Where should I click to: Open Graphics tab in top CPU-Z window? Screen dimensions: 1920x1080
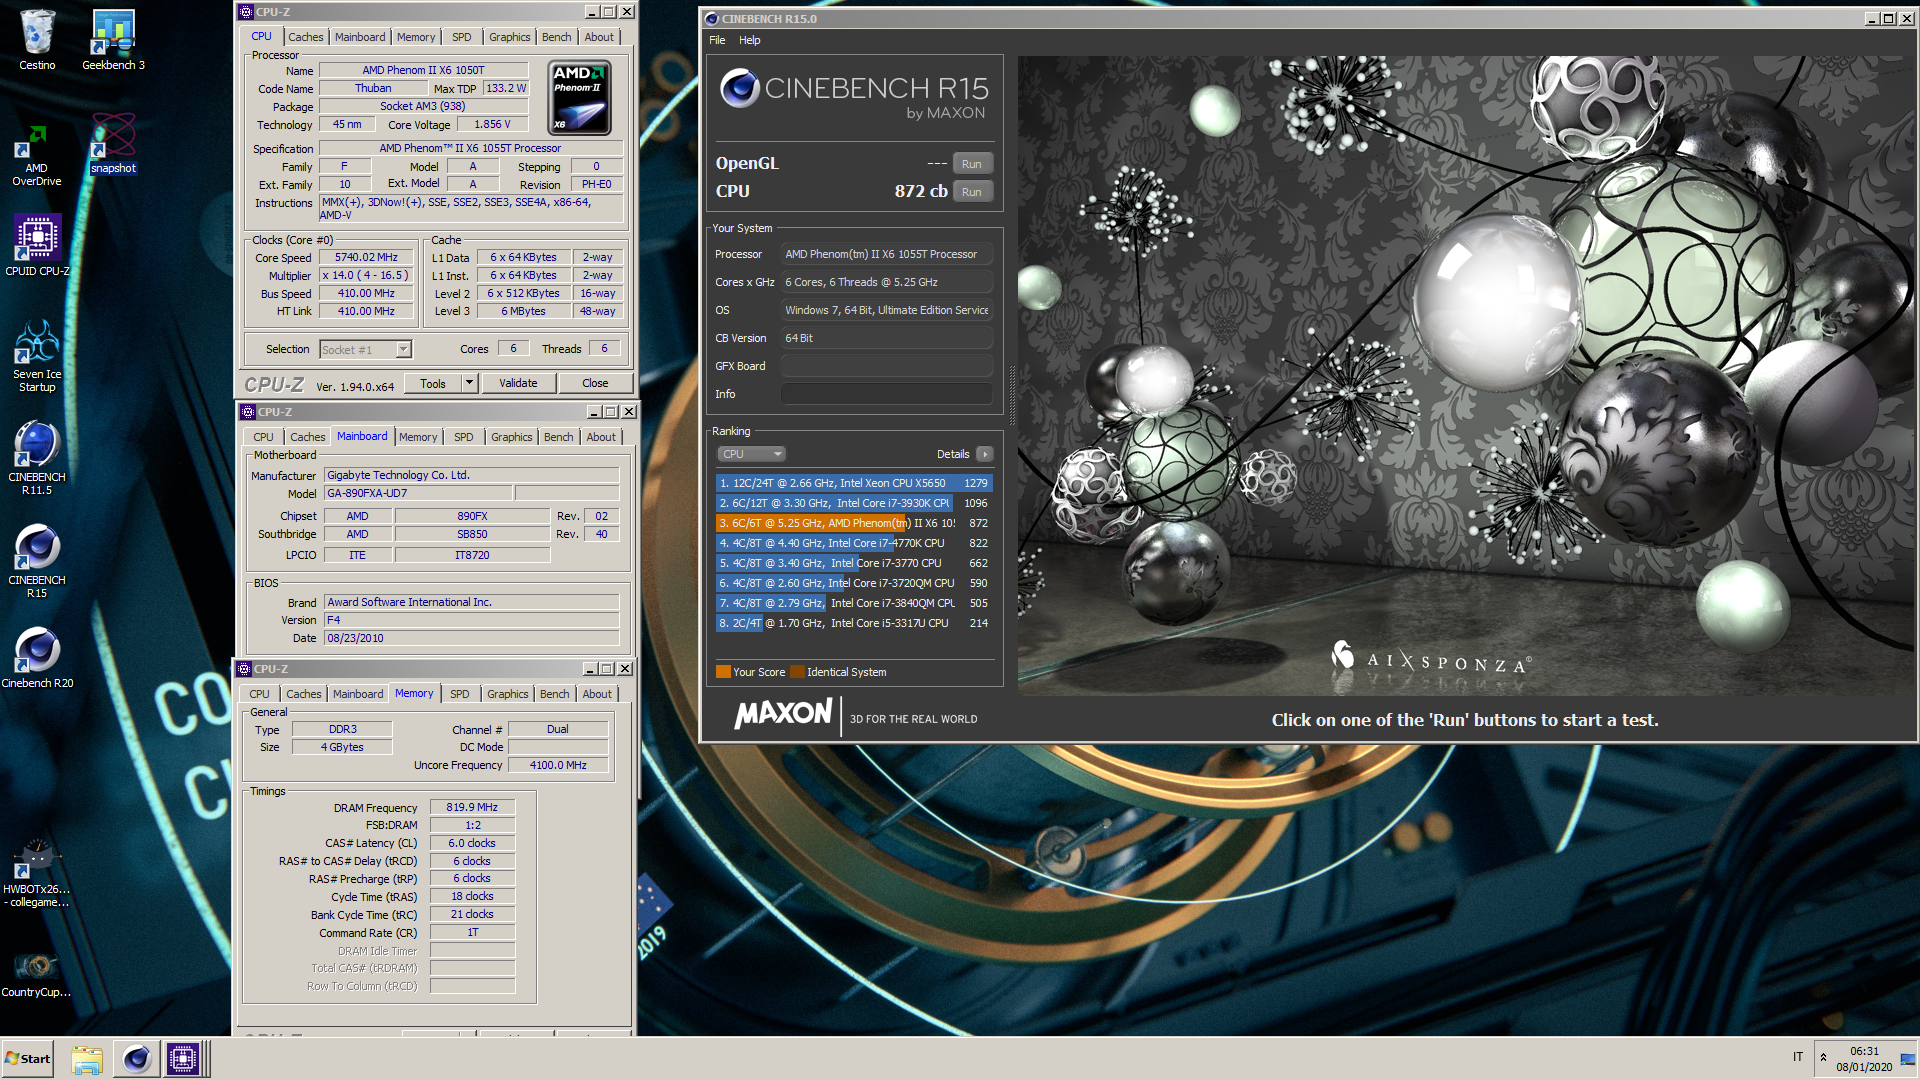[510, 37]
